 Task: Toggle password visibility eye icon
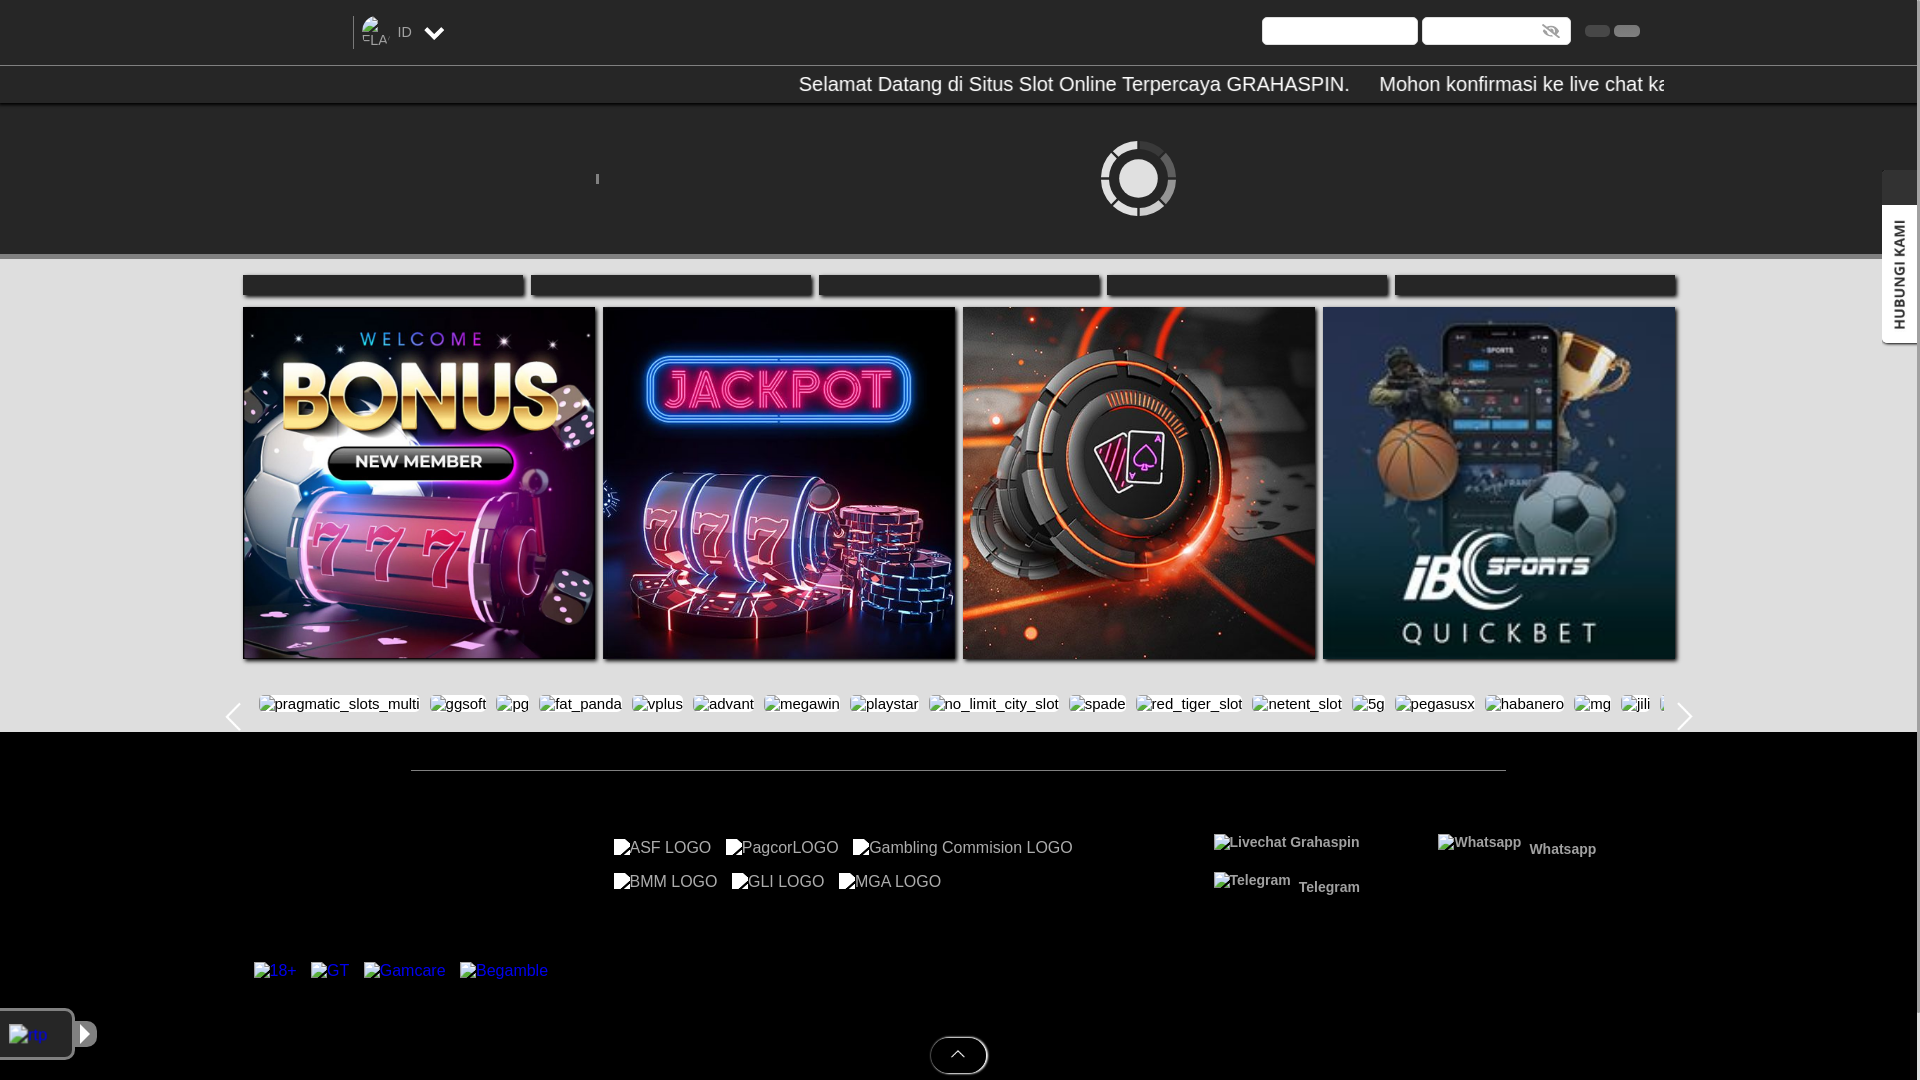1551,31
